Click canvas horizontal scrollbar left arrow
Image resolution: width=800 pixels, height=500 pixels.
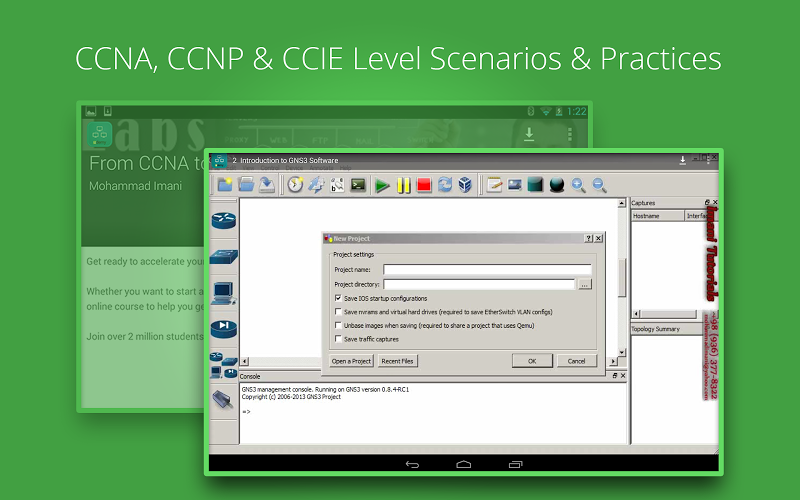[x=245, y=361]
